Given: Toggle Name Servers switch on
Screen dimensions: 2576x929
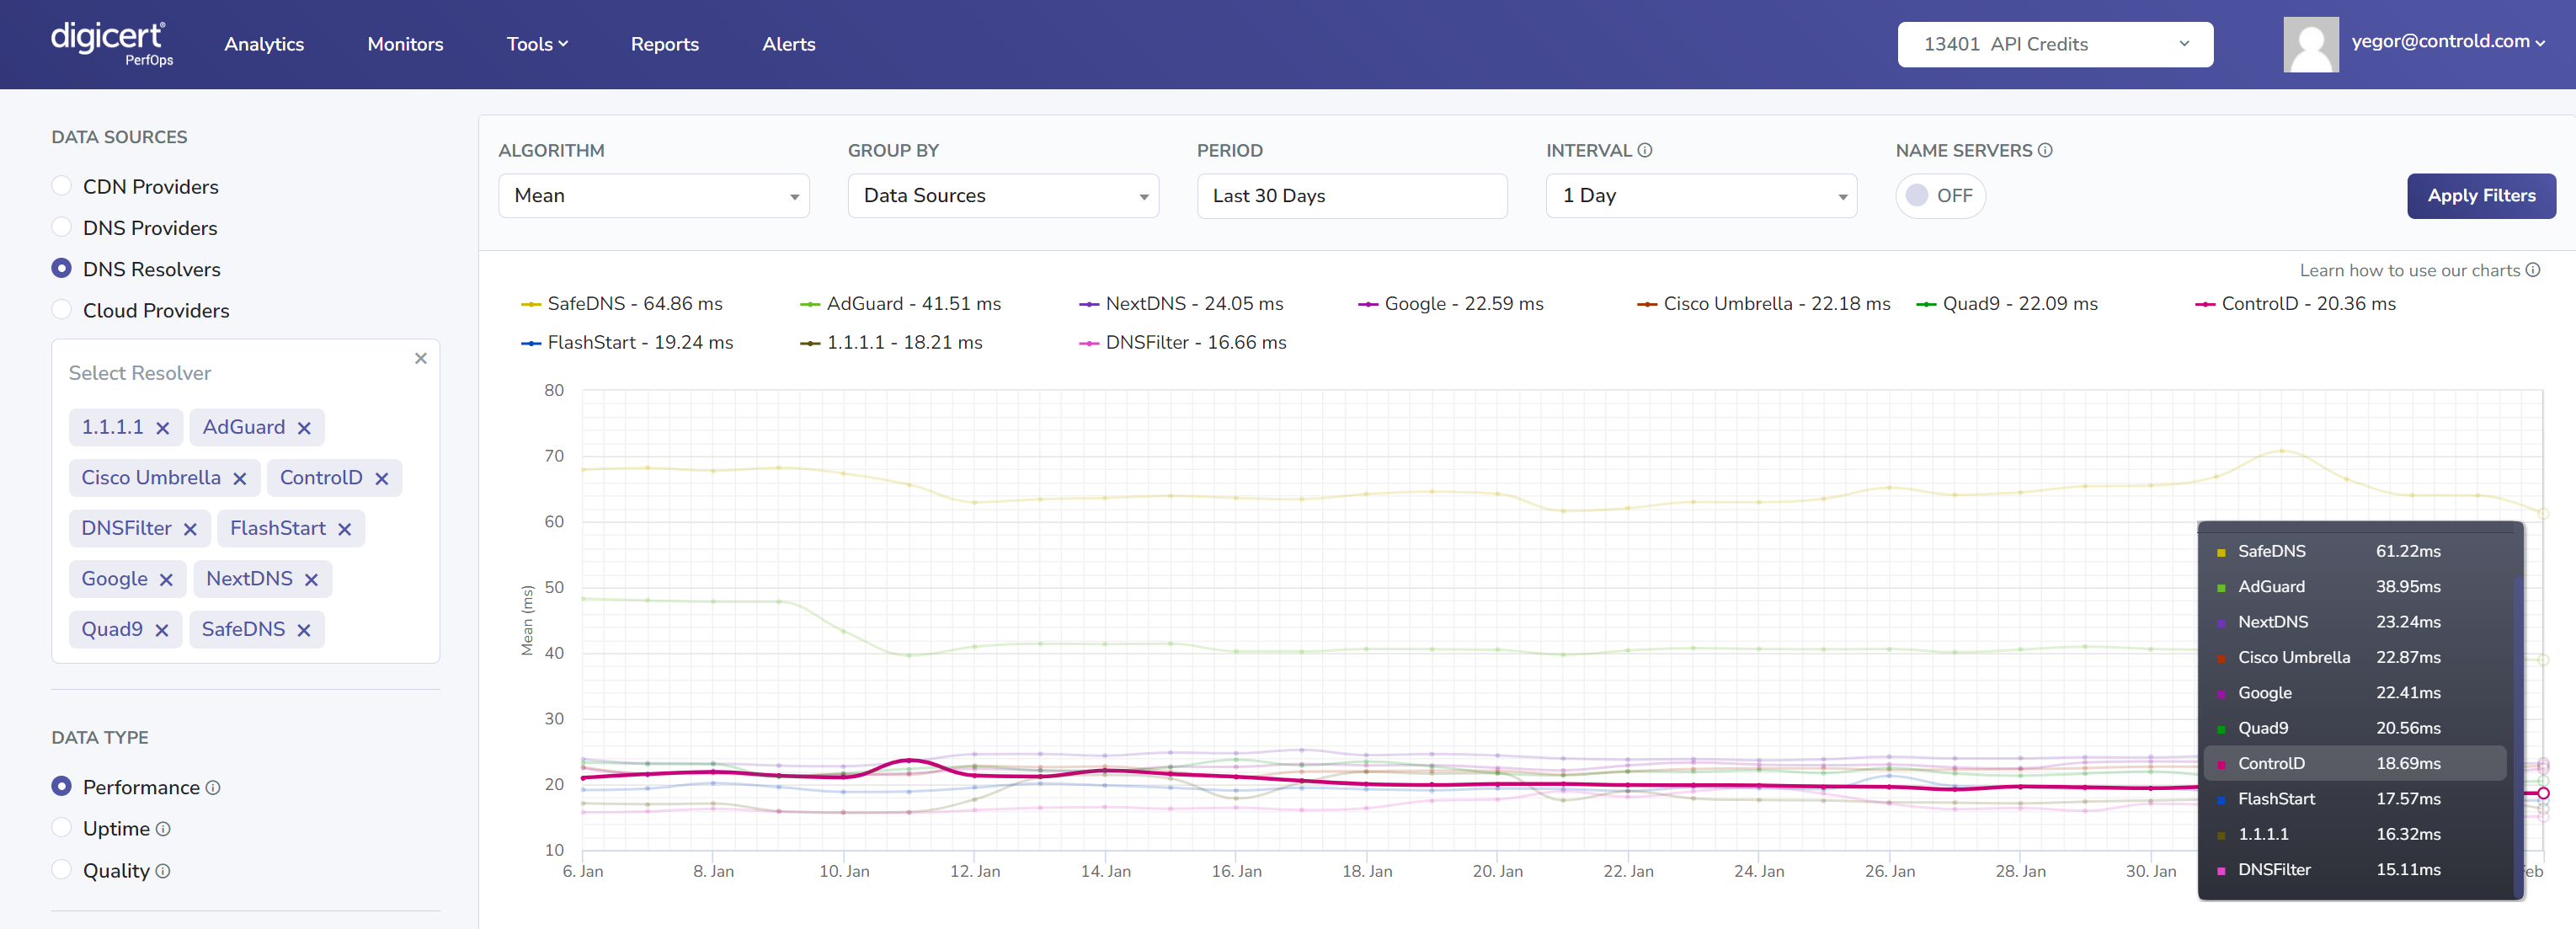Looking at the screenshot, I should (1939, 196).
